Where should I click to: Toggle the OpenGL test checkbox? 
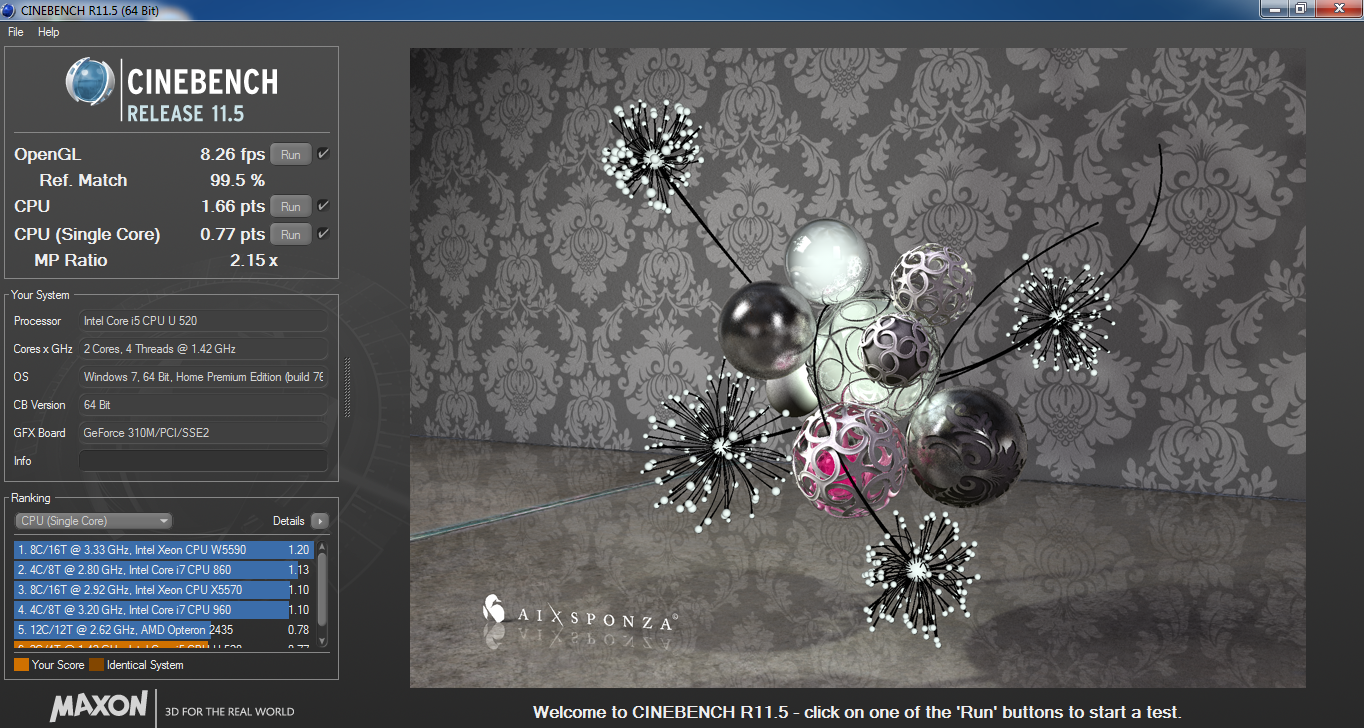click(x=323, y=154)
